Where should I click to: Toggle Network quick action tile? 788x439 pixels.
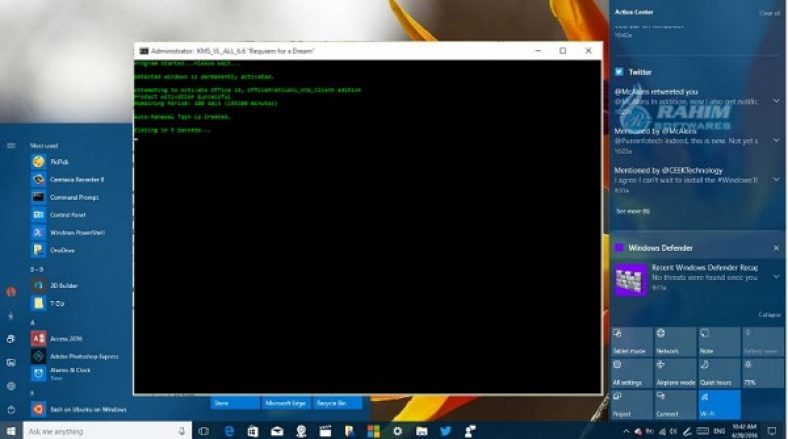tap(675, 341)
